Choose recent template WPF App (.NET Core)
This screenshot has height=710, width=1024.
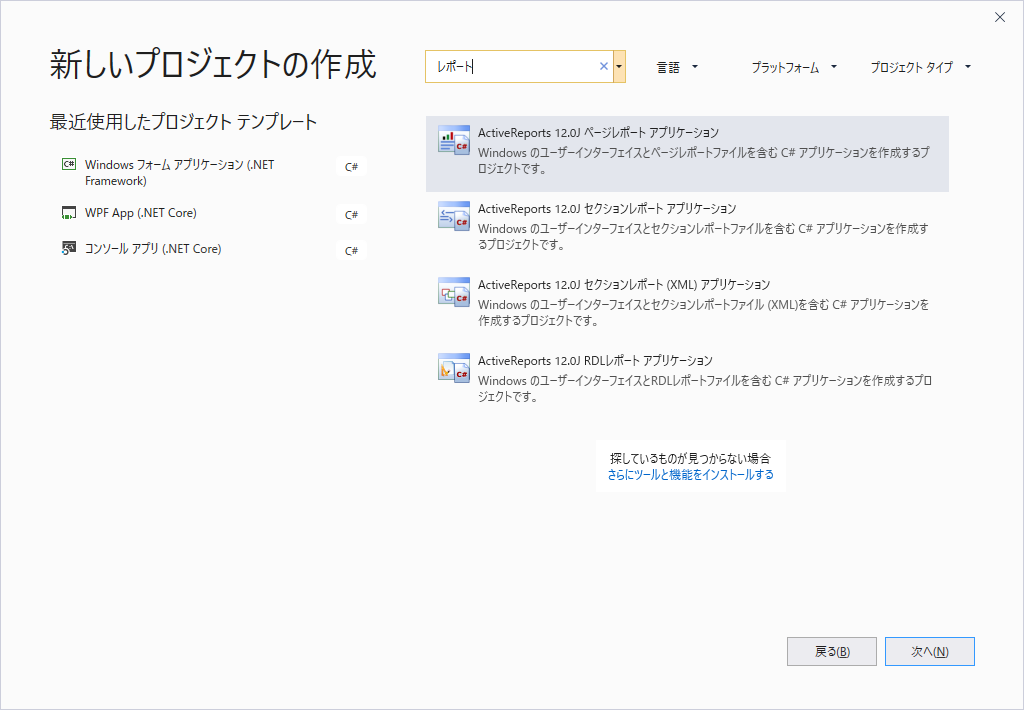point(140,213)
